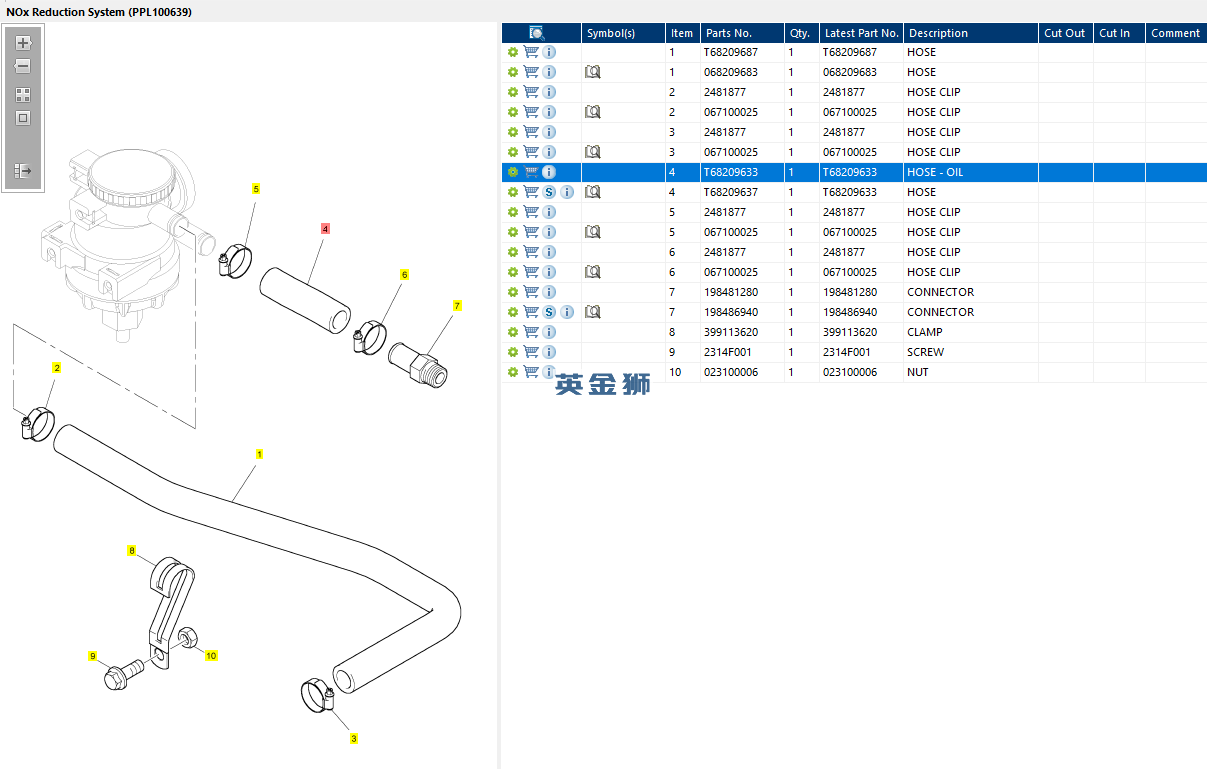The width and height of the screenshot is (1207, 769).
Task: Sort table by Symbol(s) column header
Action: (x=623, y=33)
